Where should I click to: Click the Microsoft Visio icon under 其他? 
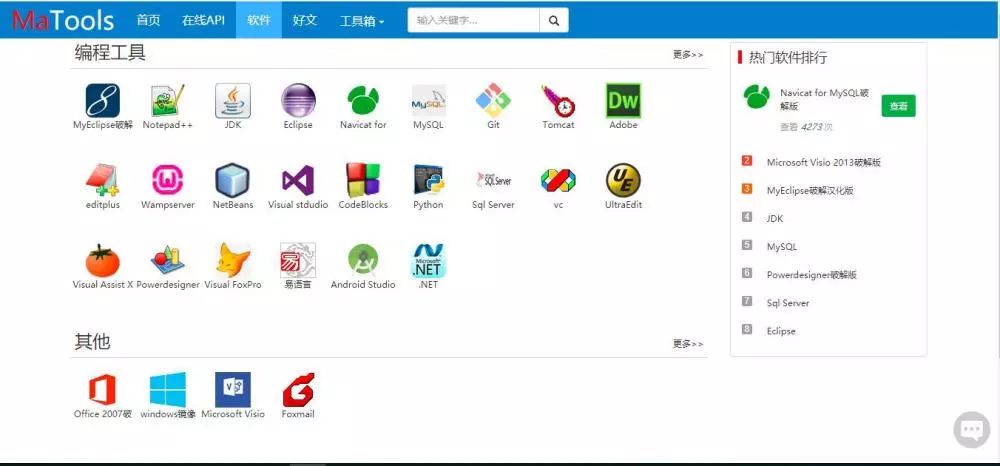pyautogui.click(x=233, y=390)
